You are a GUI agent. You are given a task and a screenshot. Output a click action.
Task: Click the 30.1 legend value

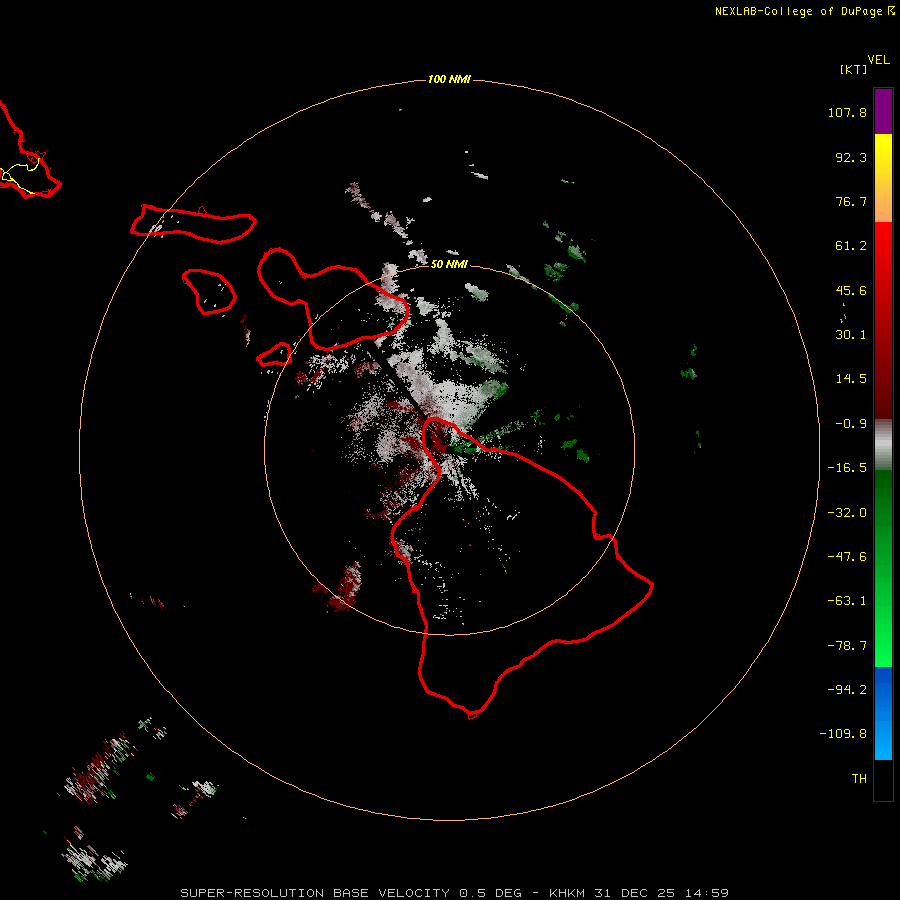click(851, 335)
